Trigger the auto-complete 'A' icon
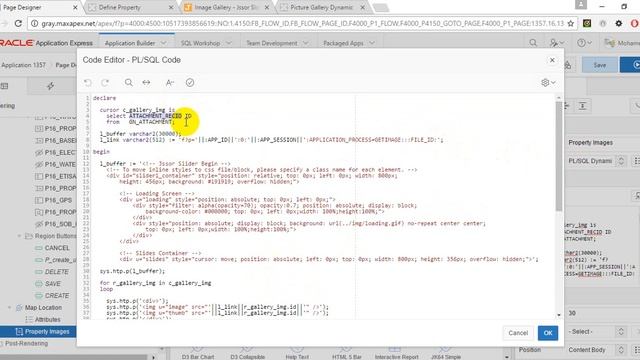The width and height of the screenshot is (640, 360). [170, 83]
